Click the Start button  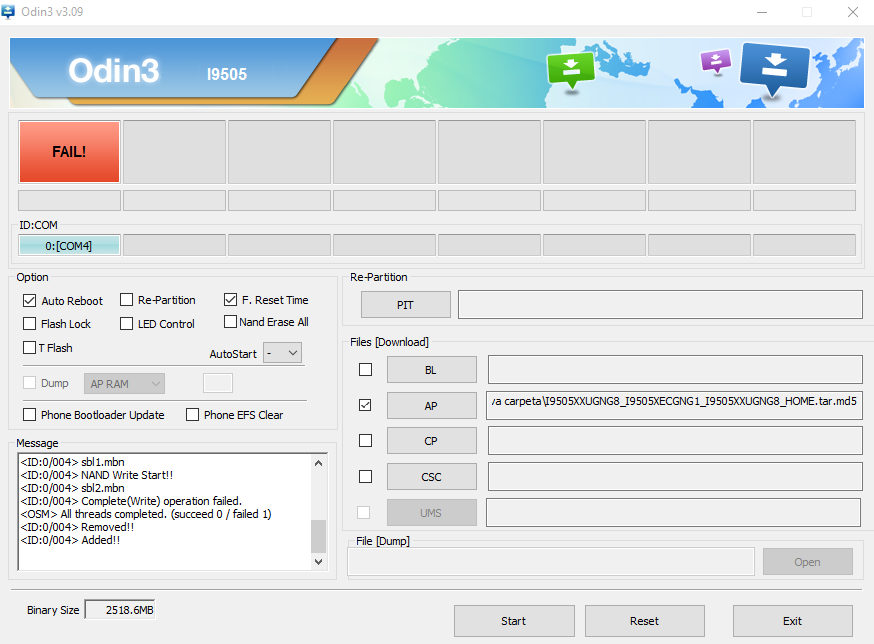(514, 621)
